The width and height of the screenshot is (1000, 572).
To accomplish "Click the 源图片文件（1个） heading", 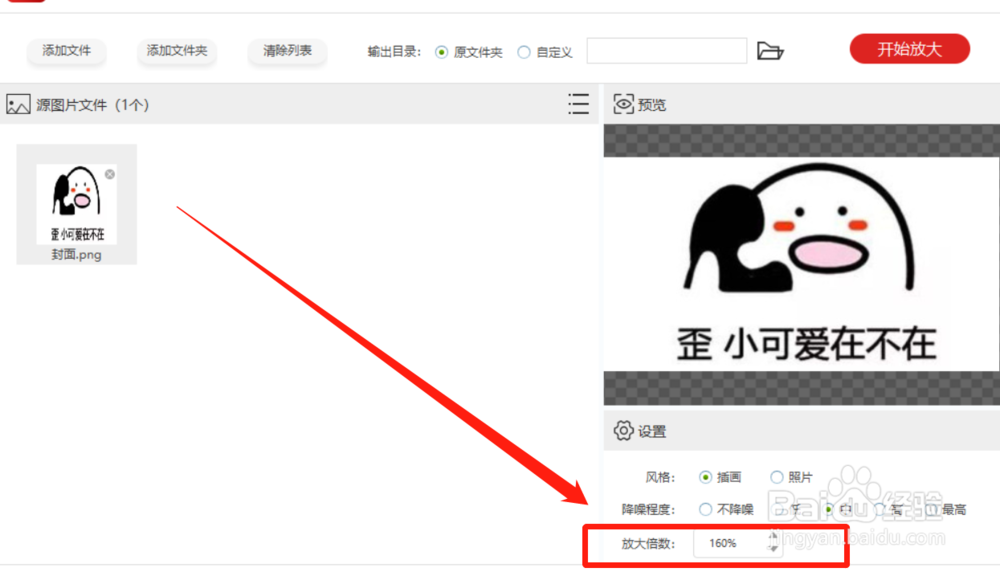I will 92,105.
